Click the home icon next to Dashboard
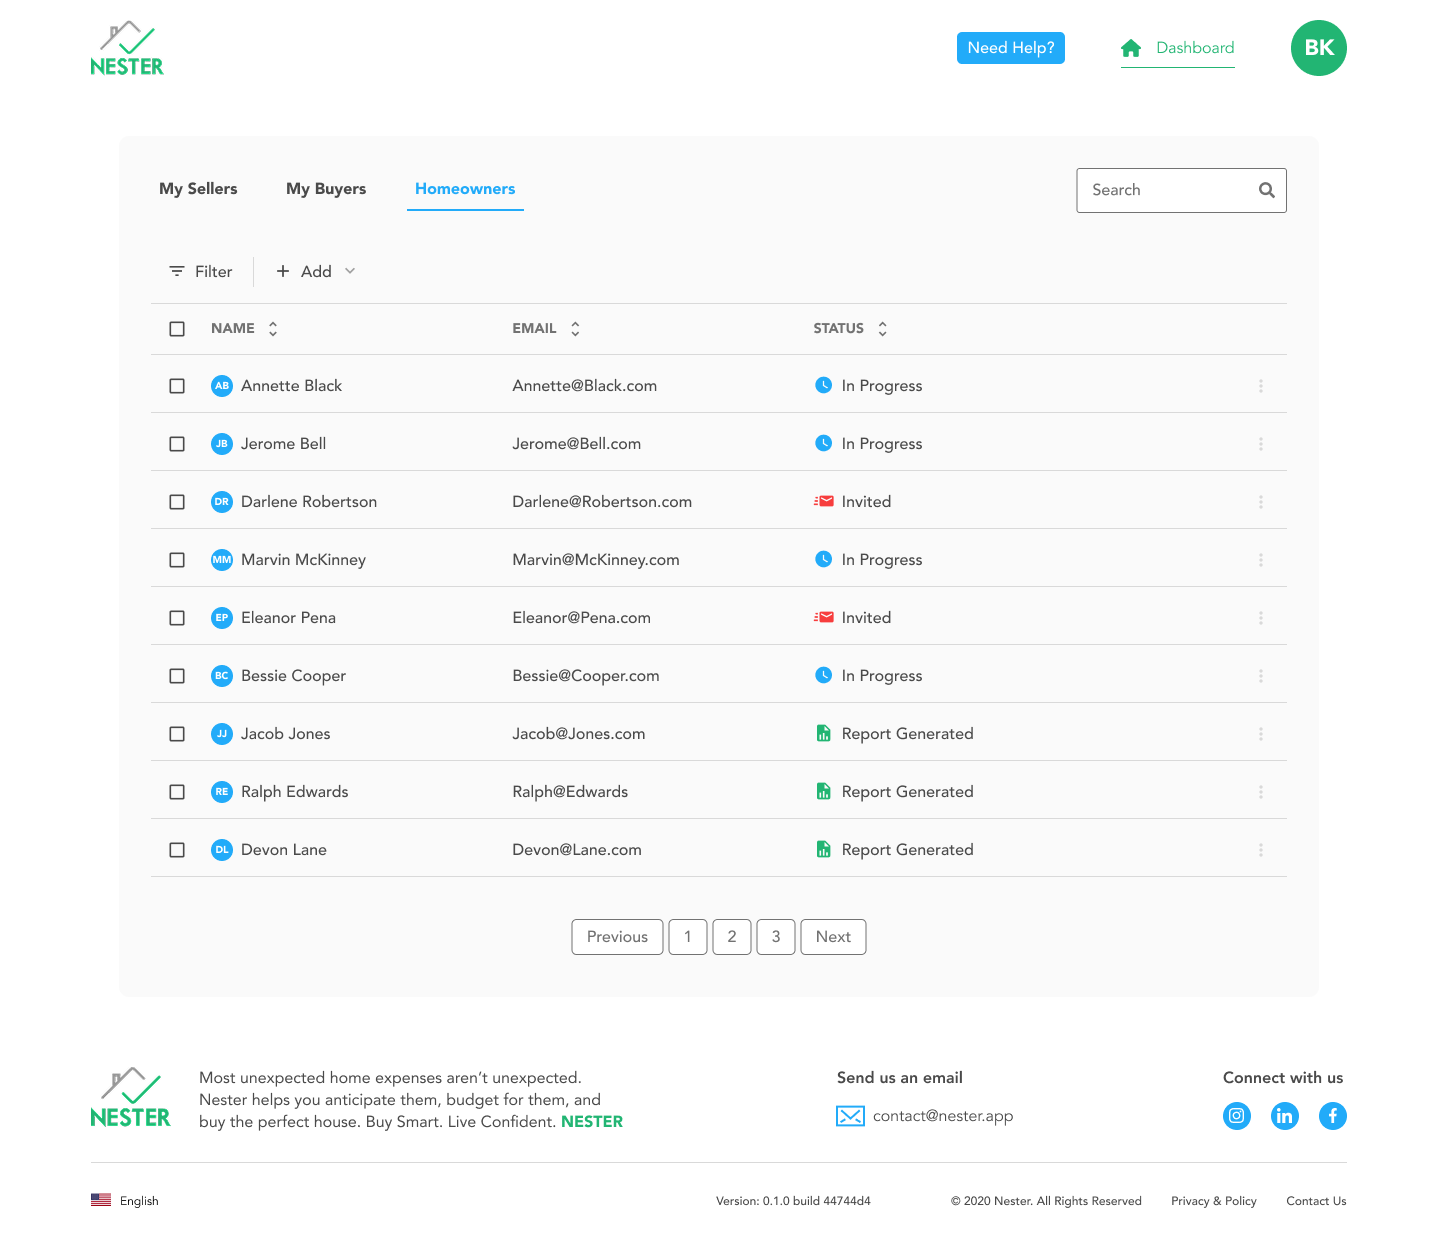Viewport: 1438px width, 1239px height. [x=1131, y=47]
